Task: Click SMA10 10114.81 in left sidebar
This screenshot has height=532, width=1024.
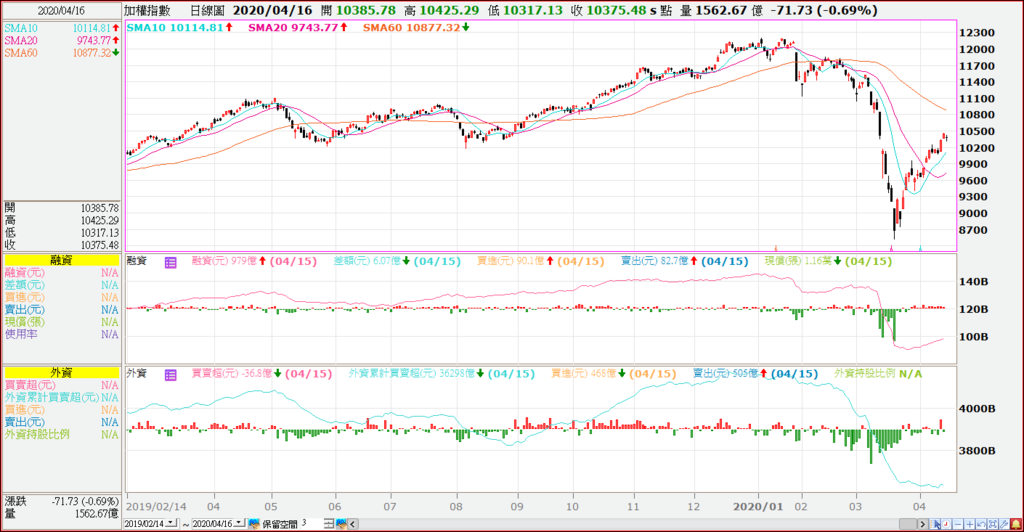Action: click(x=61, y=28)
